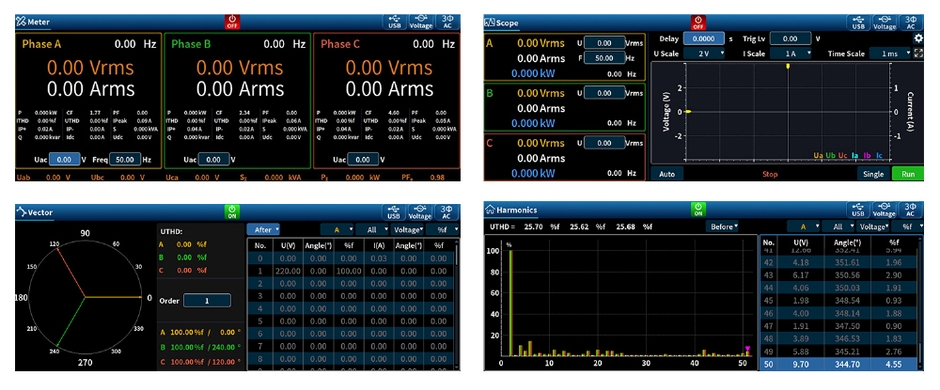
Task: Click the USB icon in Meter panel
Action: pyautogui.click(x=394, y=23)
